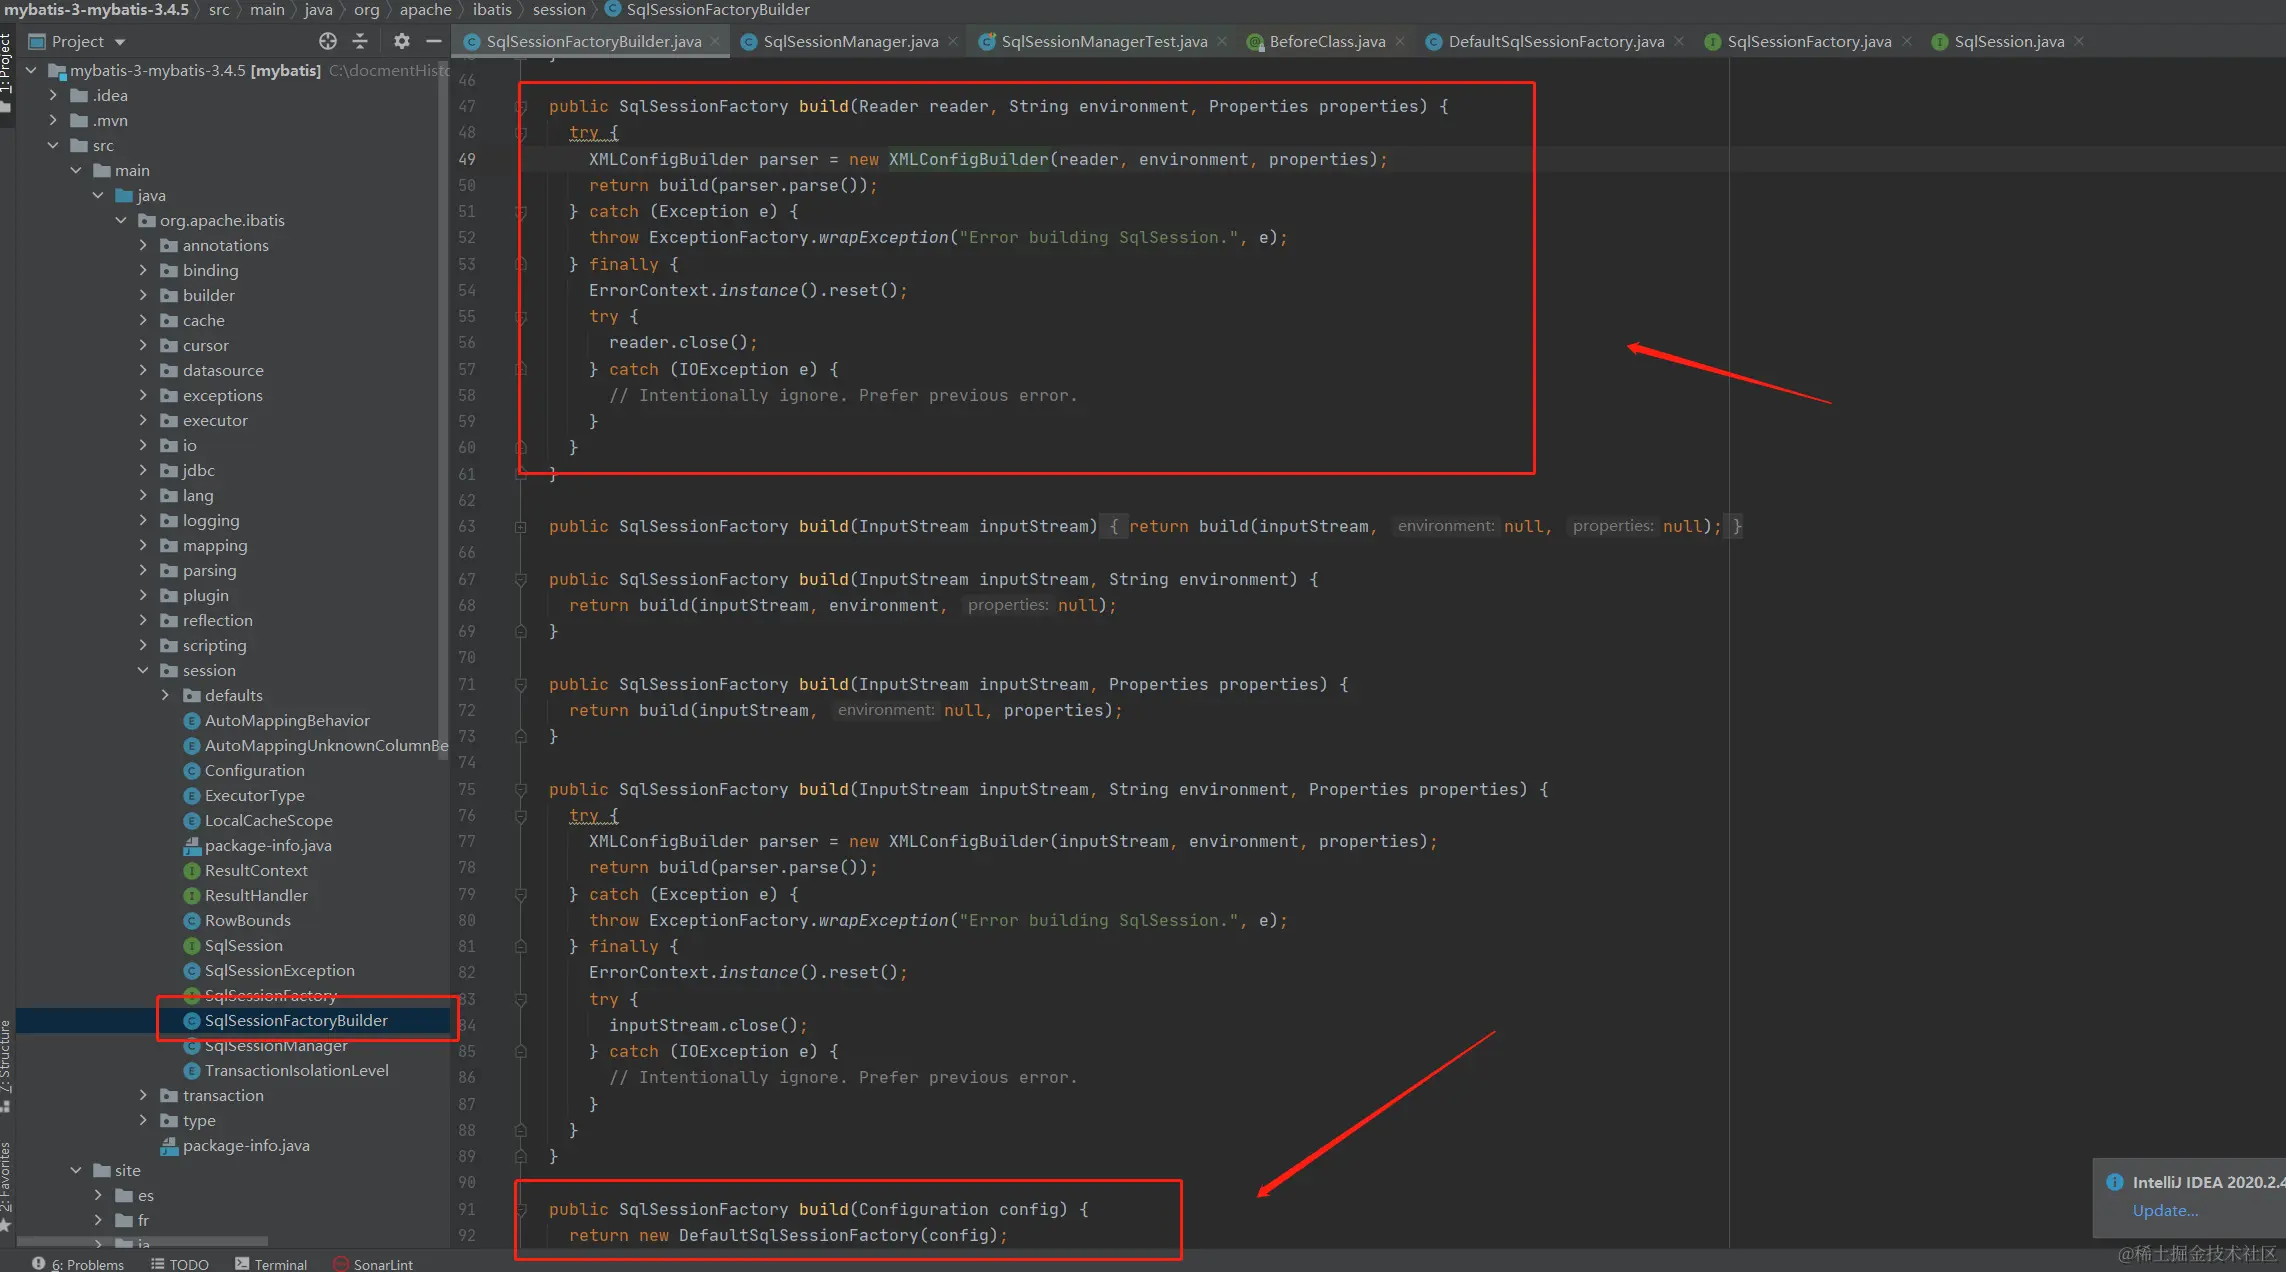2286x1272 pixels.
Task: Collapse the session package folder
Action: pos(143,670)
